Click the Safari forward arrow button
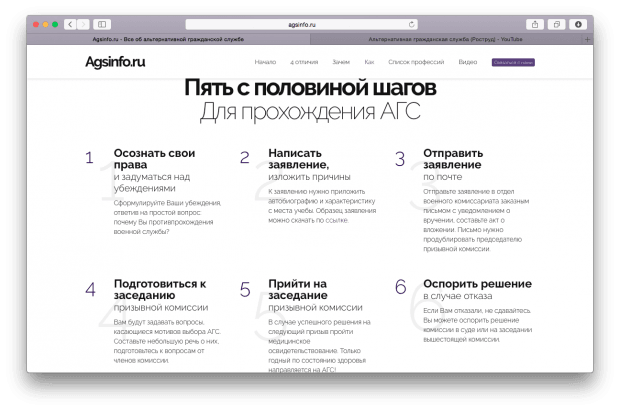Screen dimensions: 620x411 (x=85, y=24)
